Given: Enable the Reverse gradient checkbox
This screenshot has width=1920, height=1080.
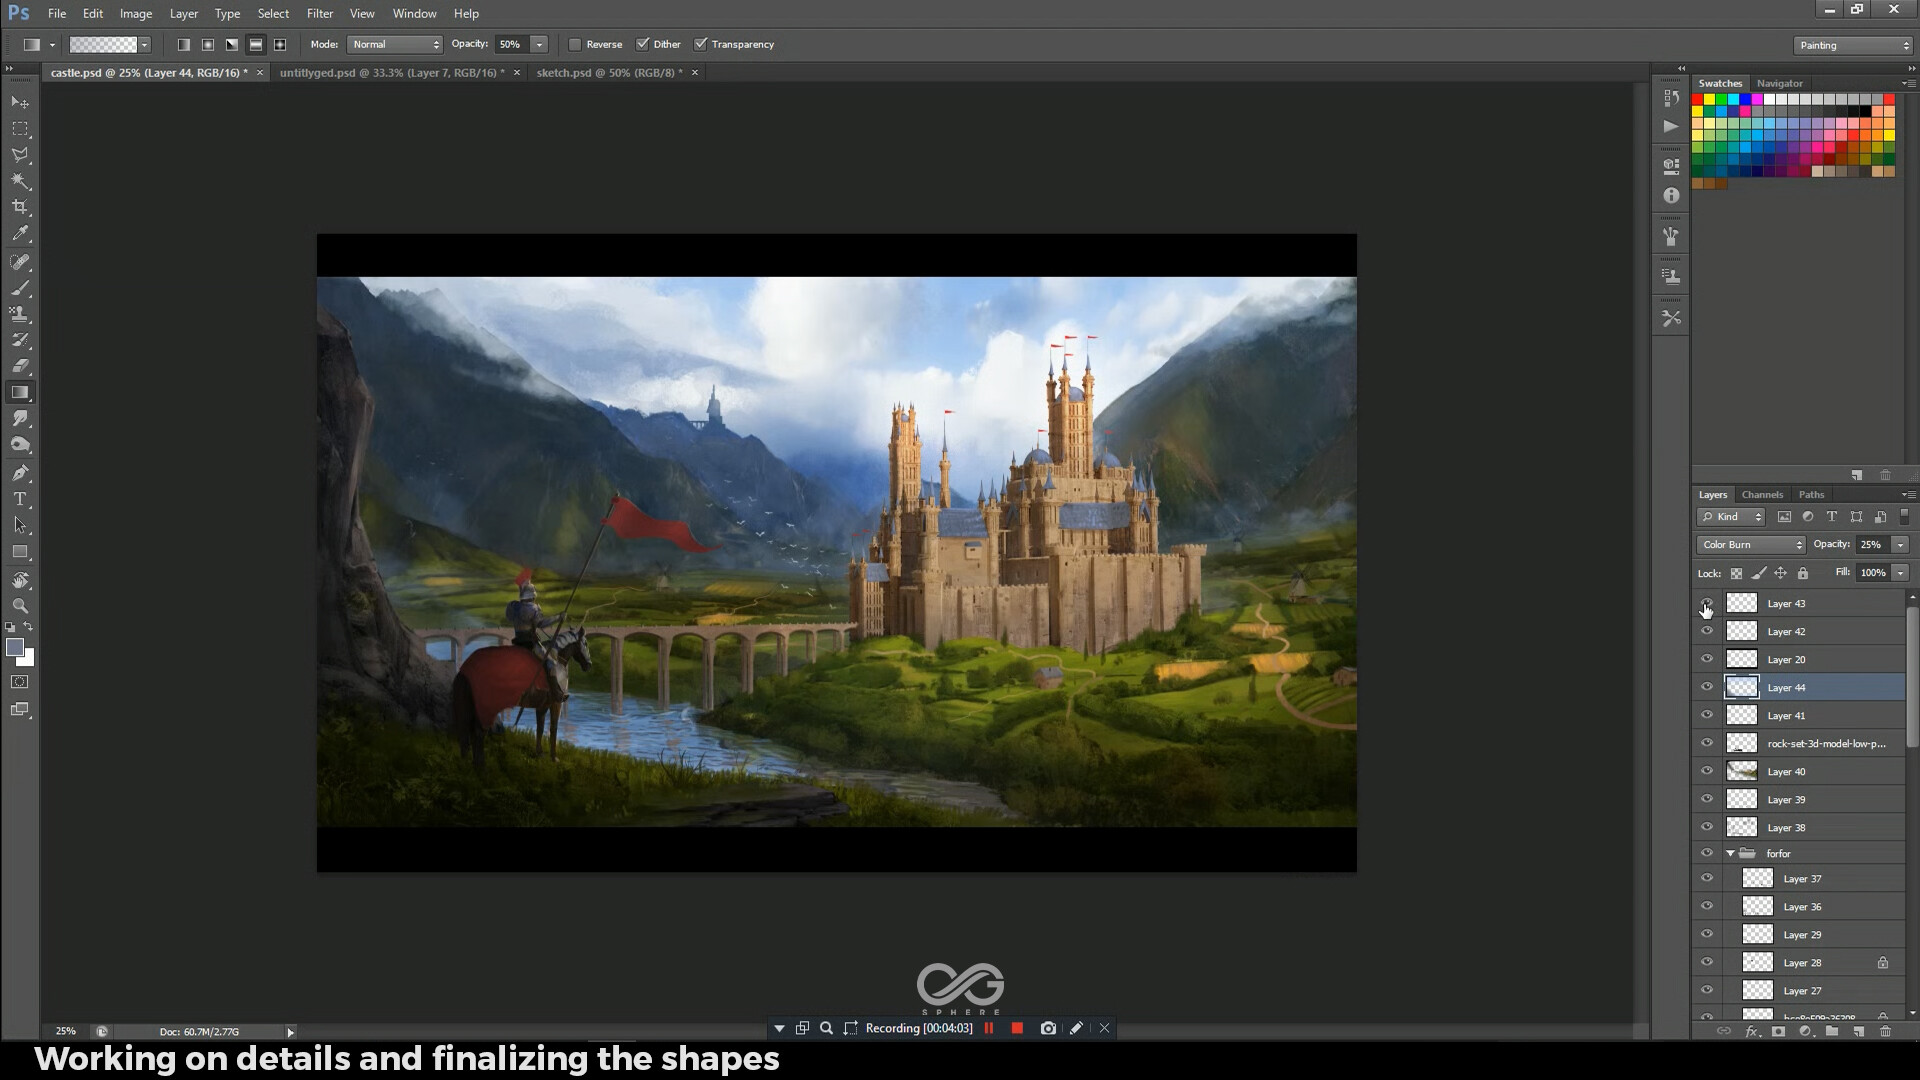Looking at the screenshot, I should coord(576,44).
